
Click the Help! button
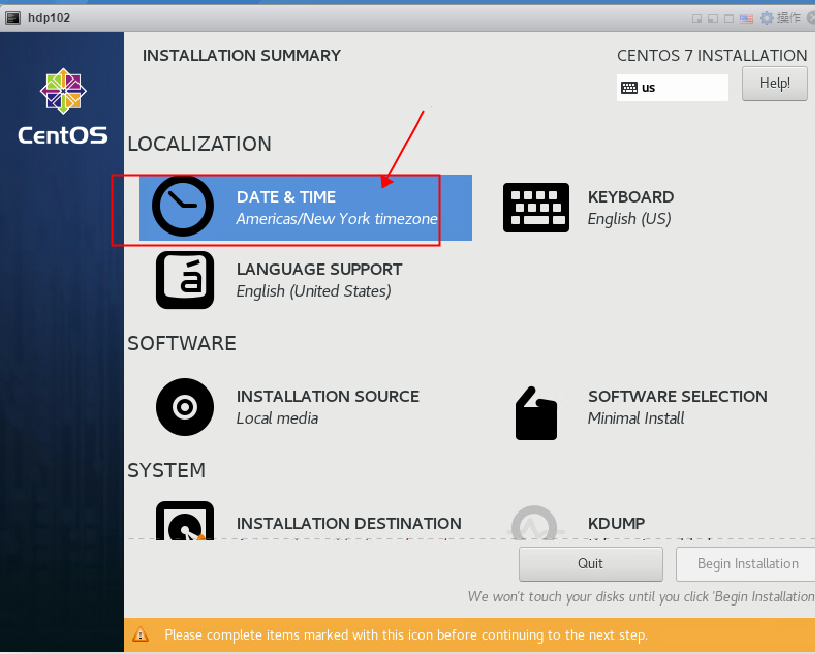(774, 83)
